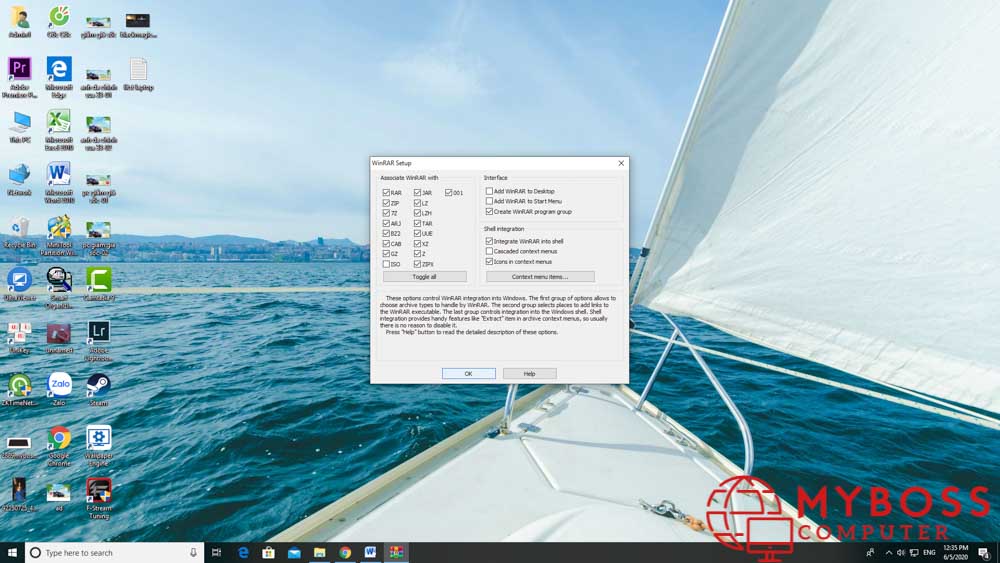Image resolution: width=1000 pixels, height=563 pixels.
Task: Open Microsoft Edge from the taskbar
Action: [243, 552]
